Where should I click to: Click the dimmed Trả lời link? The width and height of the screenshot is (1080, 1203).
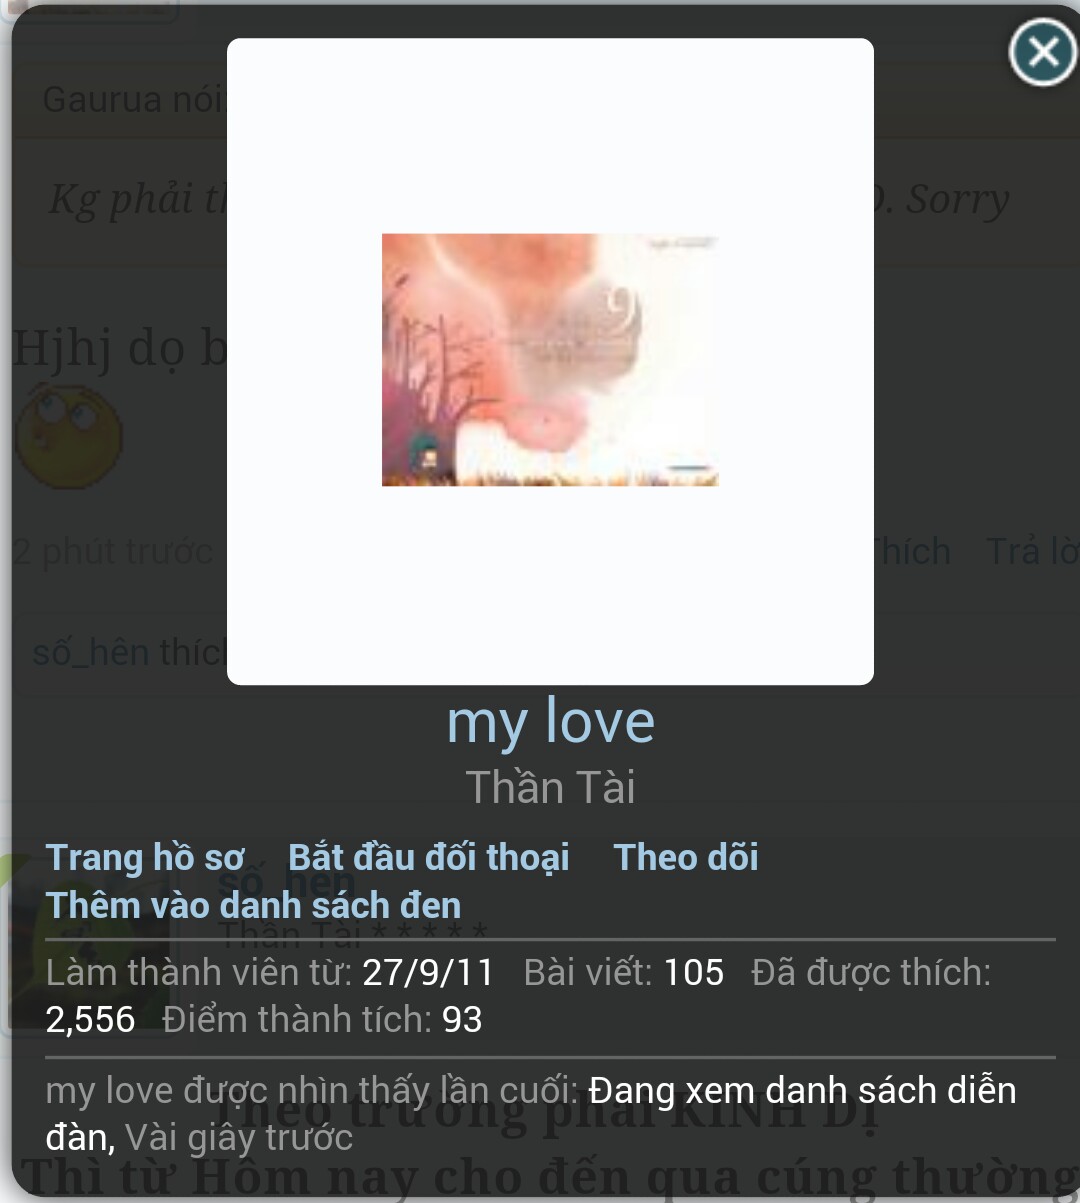[1033, 551]
